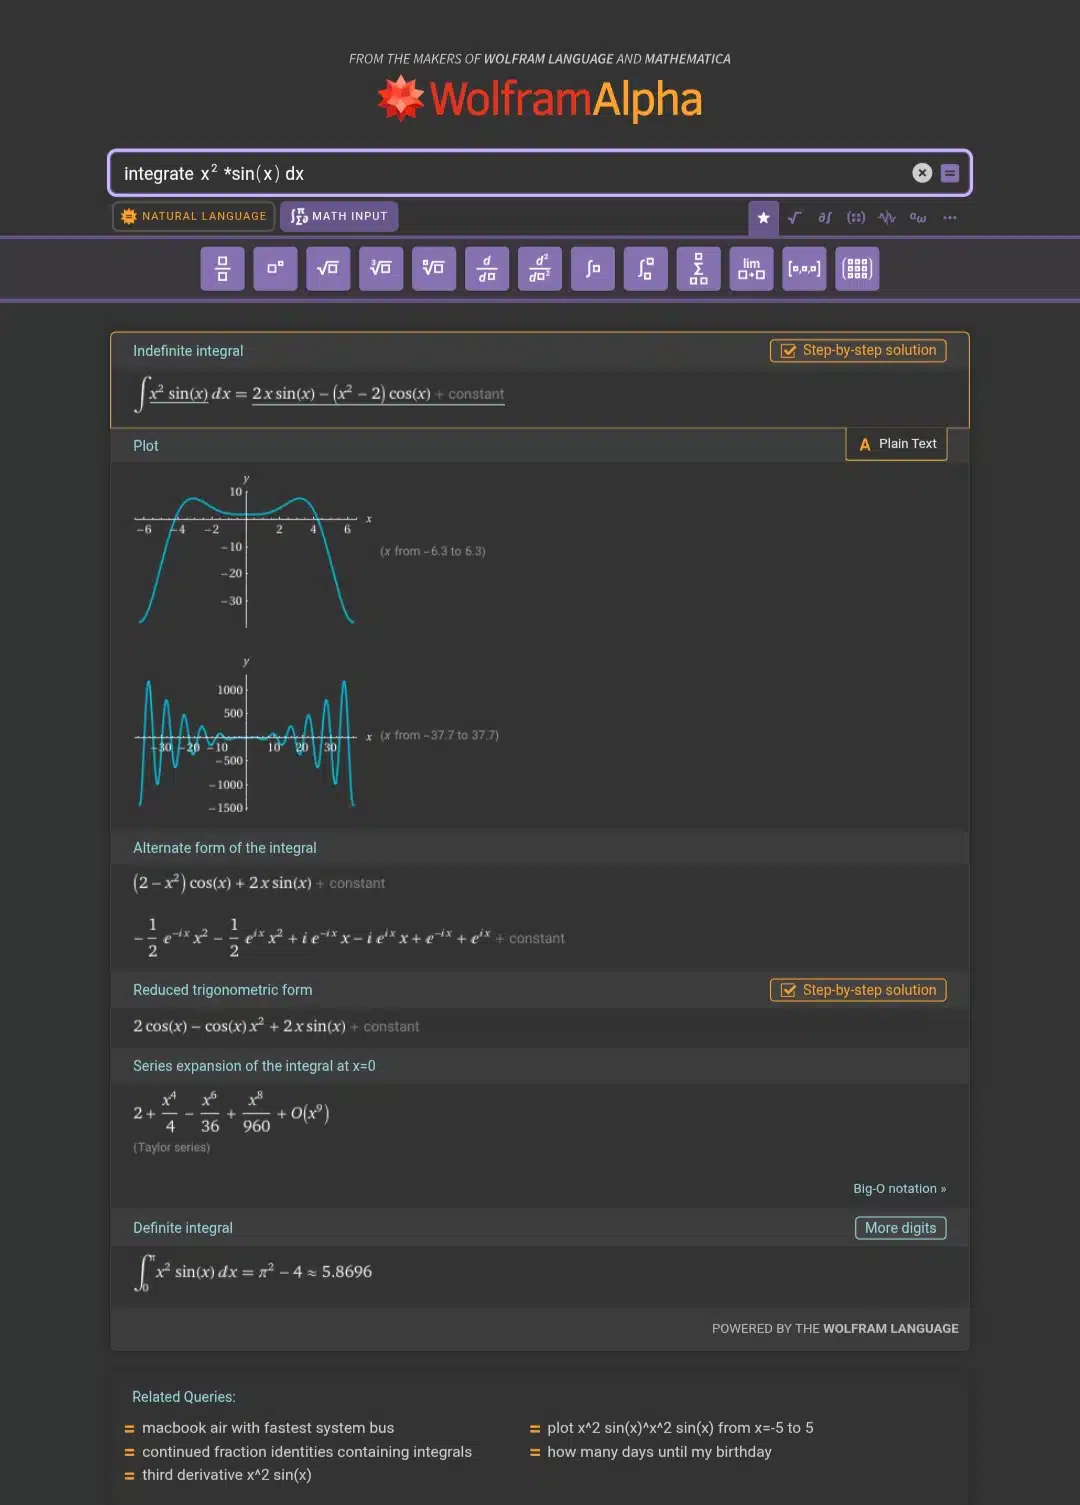1080x1505 pixels.
Task: Click the compute (equals) button in search box
Action: [950, 173]
